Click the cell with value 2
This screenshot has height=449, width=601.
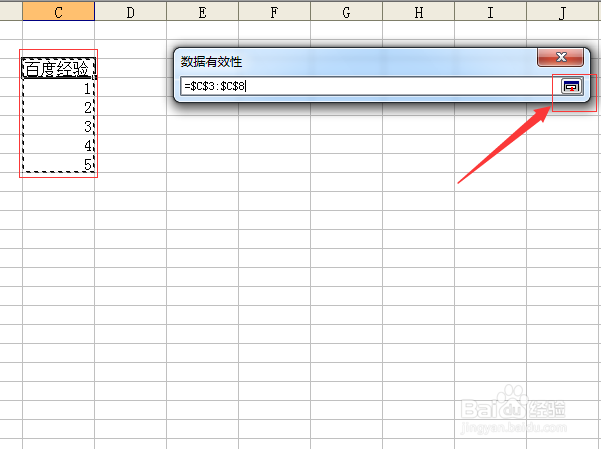[x=58, y=106]
